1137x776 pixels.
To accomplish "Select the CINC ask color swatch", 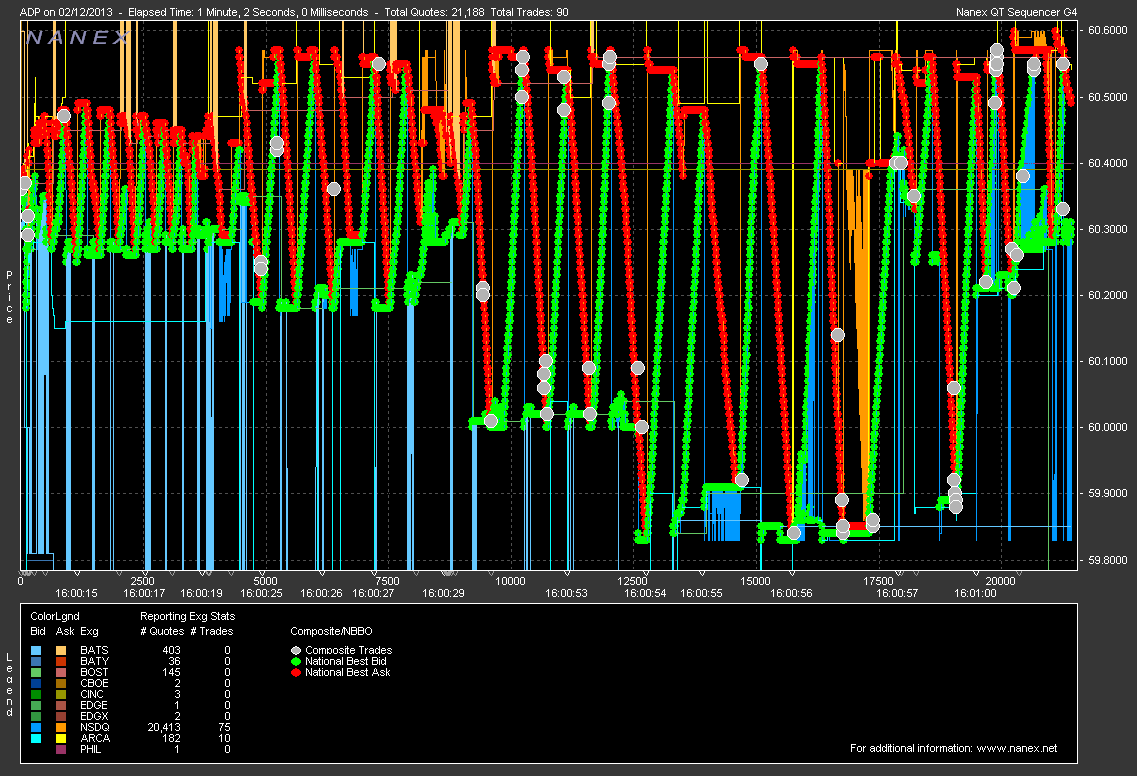I will point(61,694).
